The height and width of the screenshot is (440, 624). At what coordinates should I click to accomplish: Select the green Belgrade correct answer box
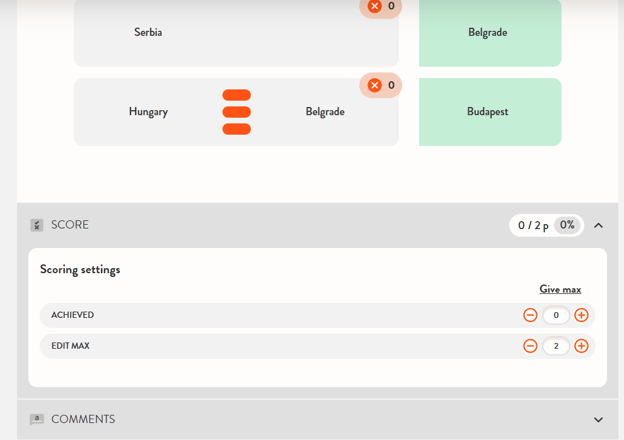(489, 33)
